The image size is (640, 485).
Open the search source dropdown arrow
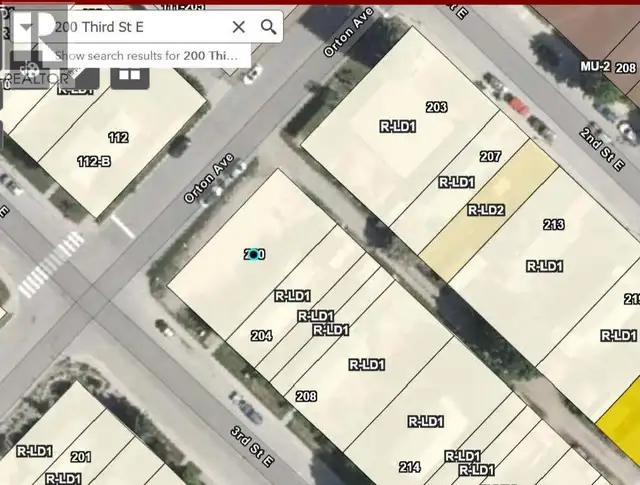[x=26, y=27]
